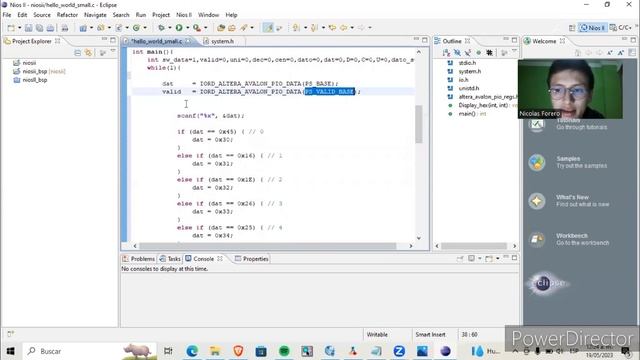
Task: Open the Run button dropdown arrow
Action: tap(187, 28)
